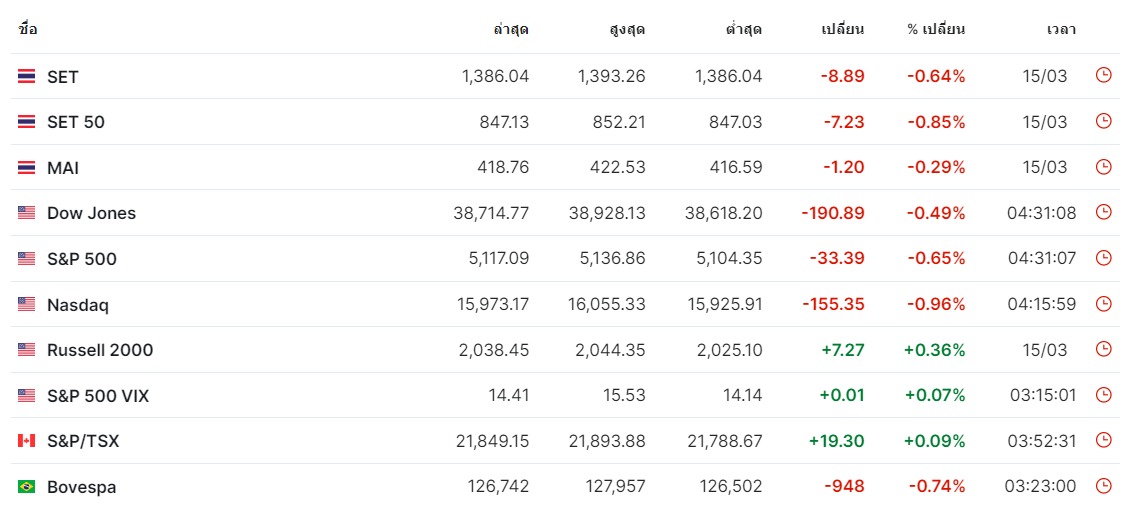Viewport: 1127px width, 508px height.
Task: Click the clock icon in Bovespa row
Action: pos(1103,486)
